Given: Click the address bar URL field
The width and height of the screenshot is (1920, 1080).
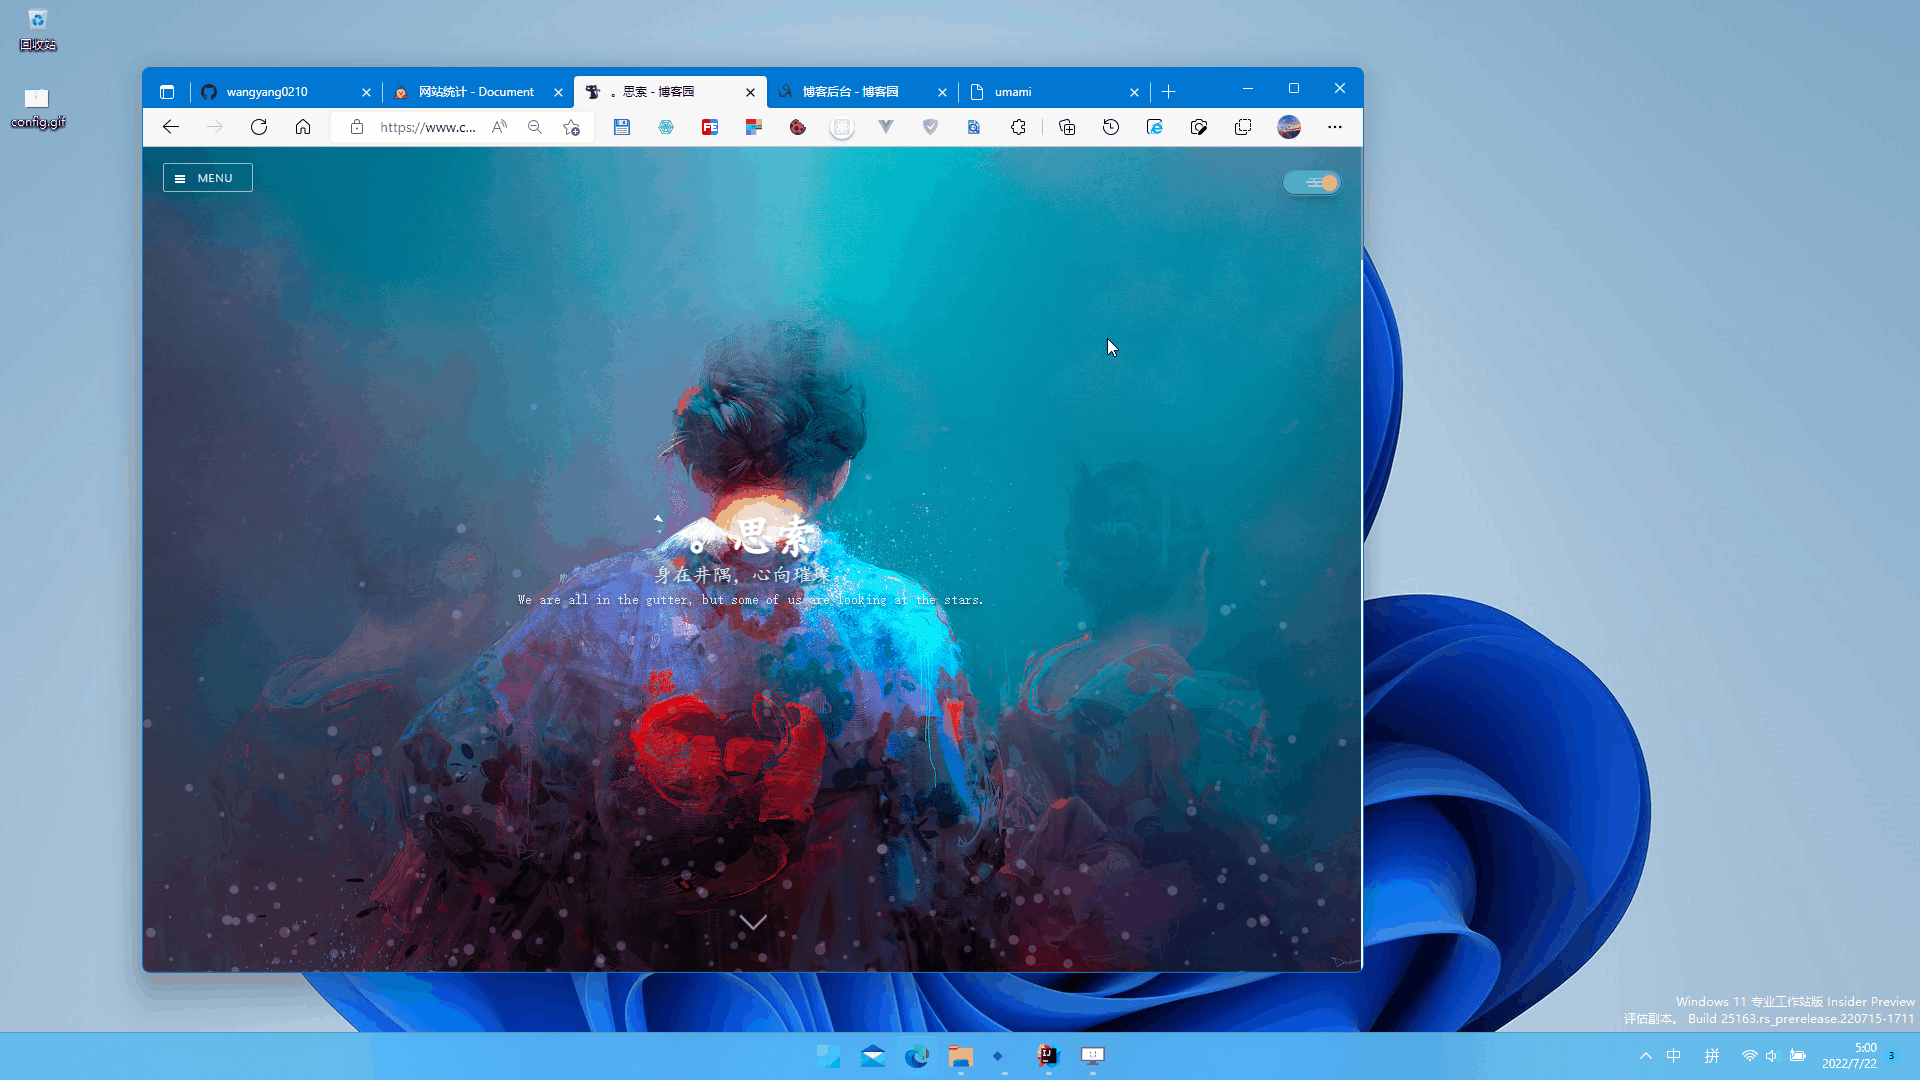Looking at the screenshot, I should [428, 127].
